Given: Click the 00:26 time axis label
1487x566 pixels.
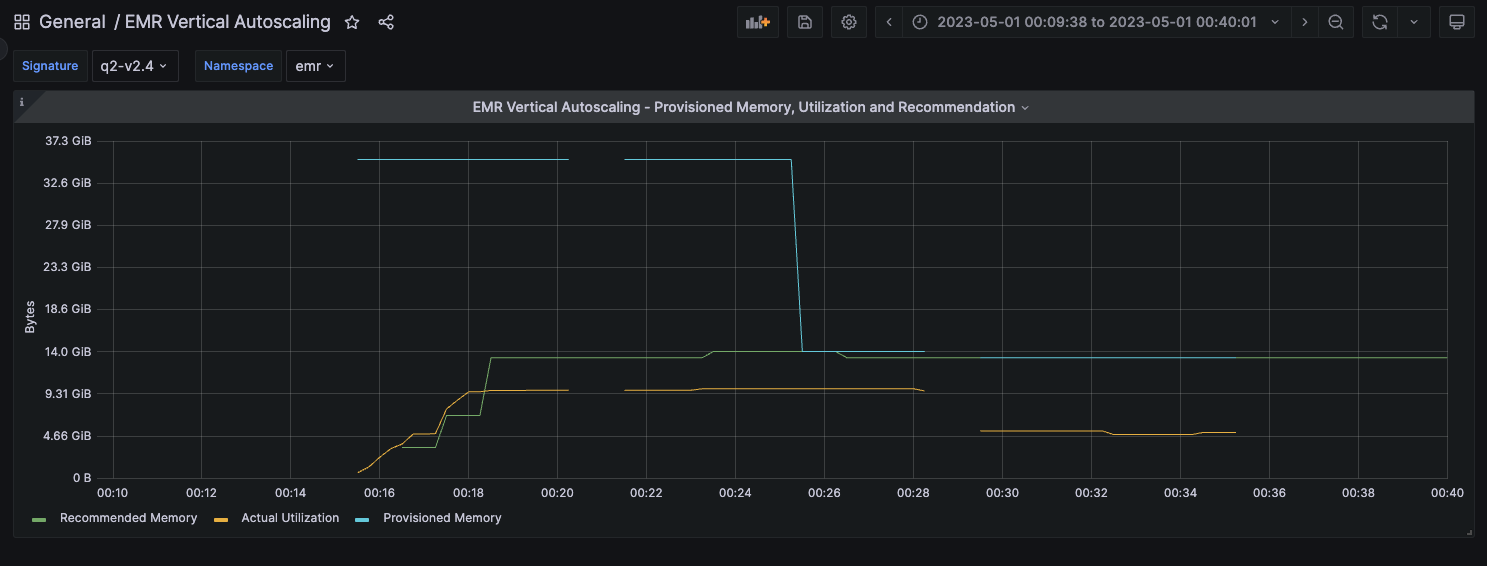Looking at the screenshot, I should click(824, 493).
